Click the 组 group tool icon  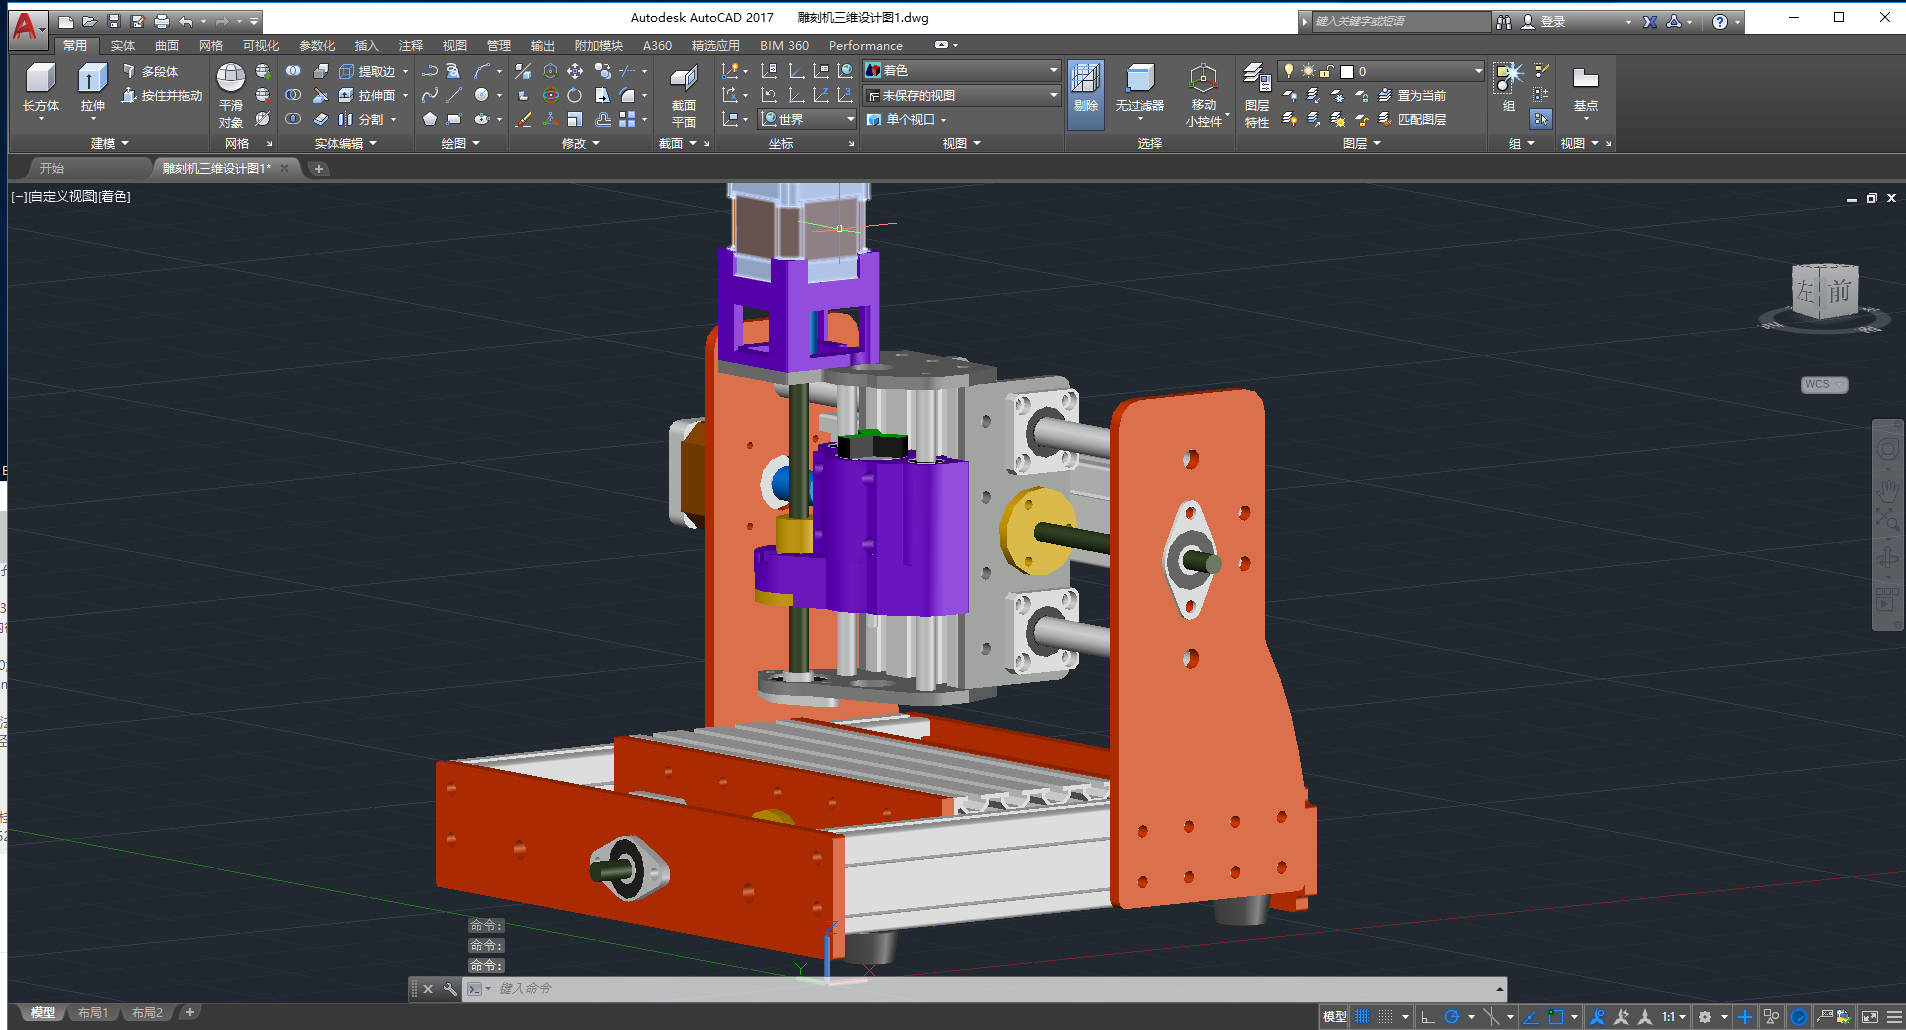[x=1508, y=77]
